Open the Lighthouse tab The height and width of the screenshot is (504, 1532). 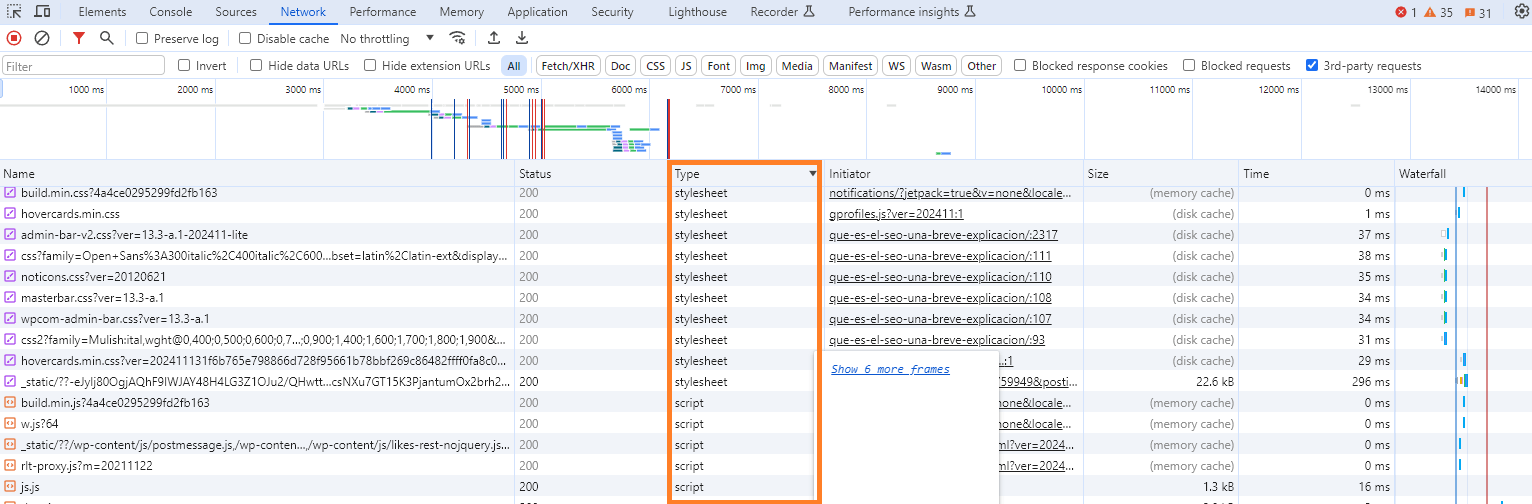tap(697, 12)
